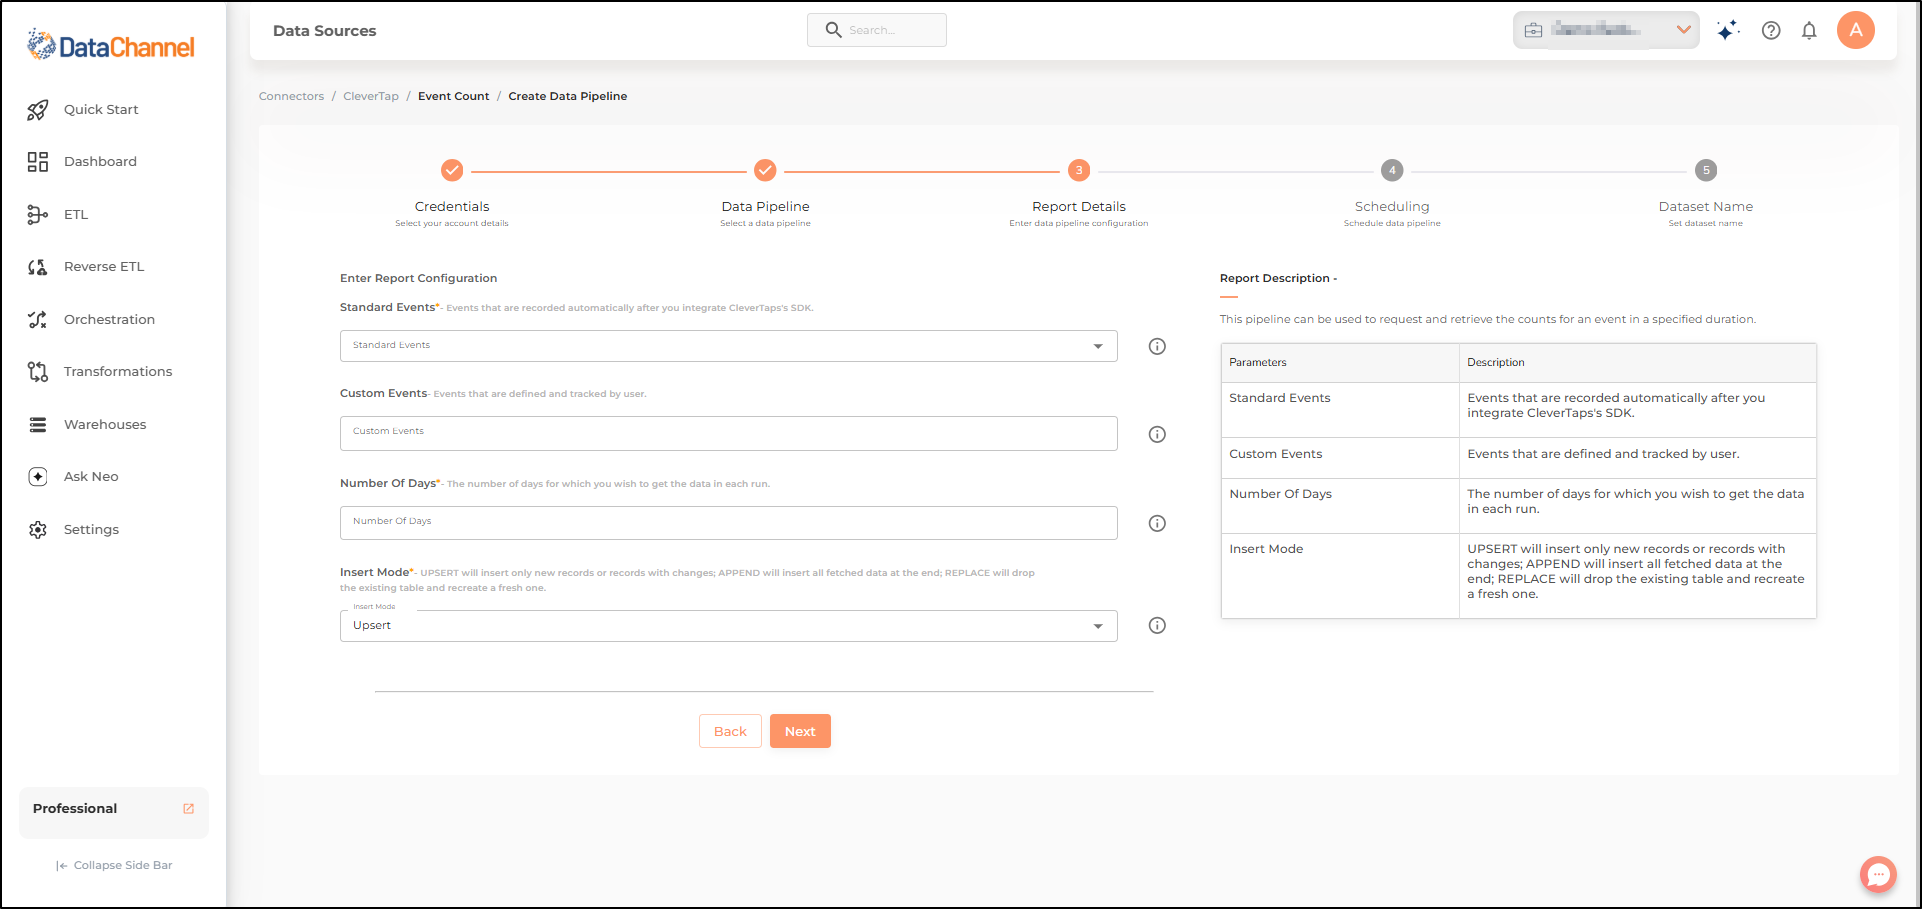Open Professional plan external link icon
This screenshot has height=909, width=1922.
click(x=188, y=809)
